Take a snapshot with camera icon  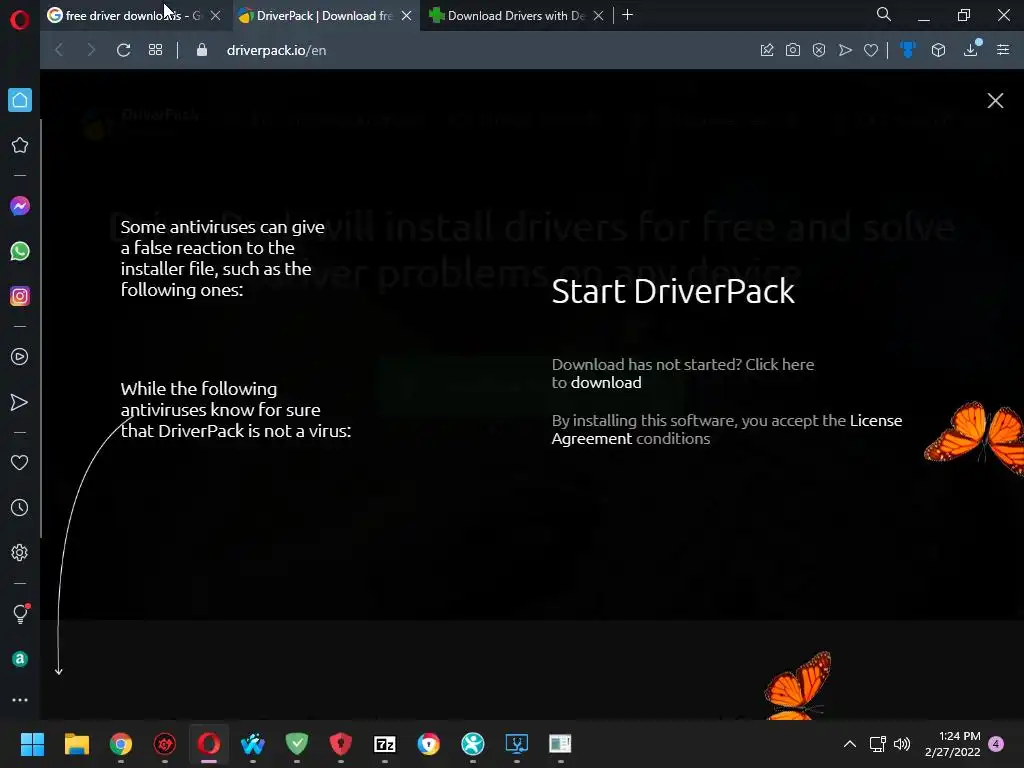pos(793,50)
